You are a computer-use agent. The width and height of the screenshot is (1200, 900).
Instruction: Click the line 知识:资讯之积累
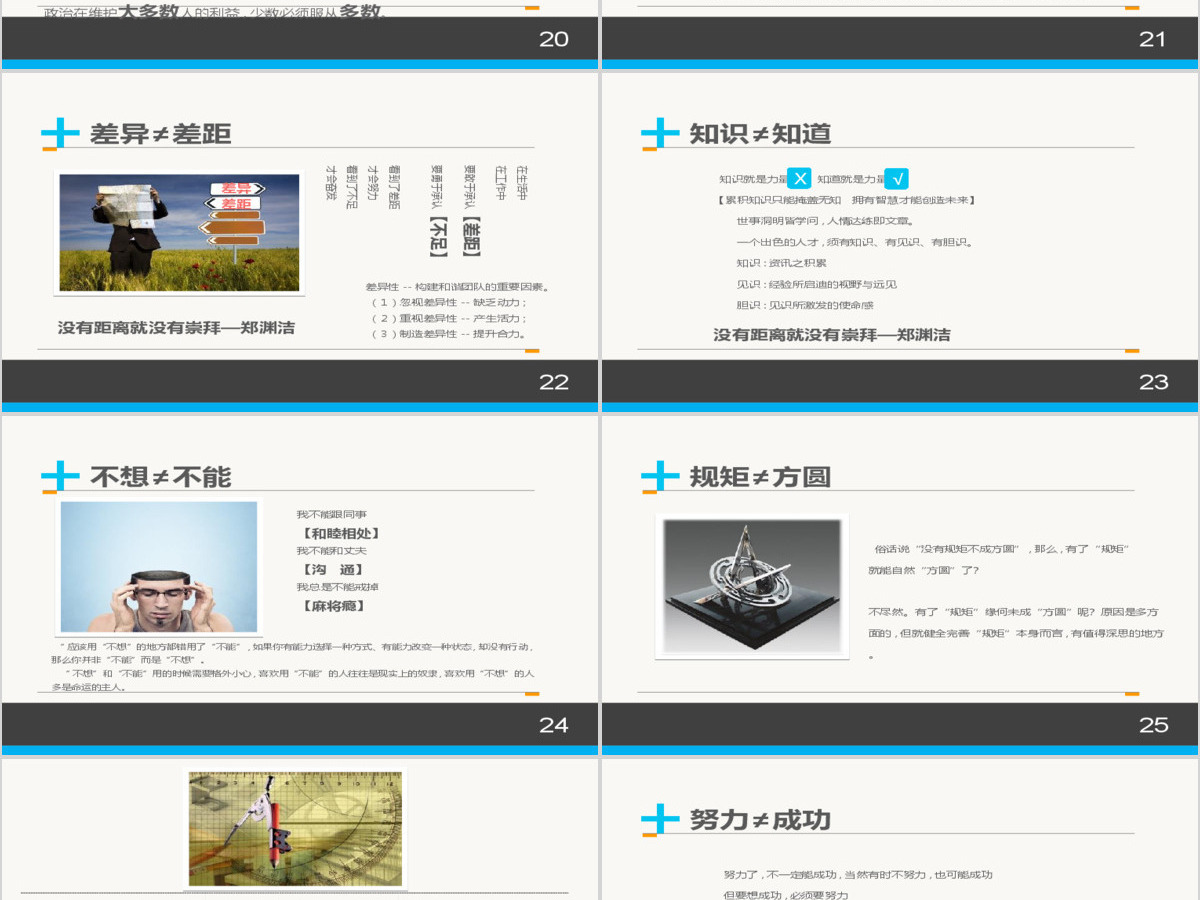click(x=781, y=263)
